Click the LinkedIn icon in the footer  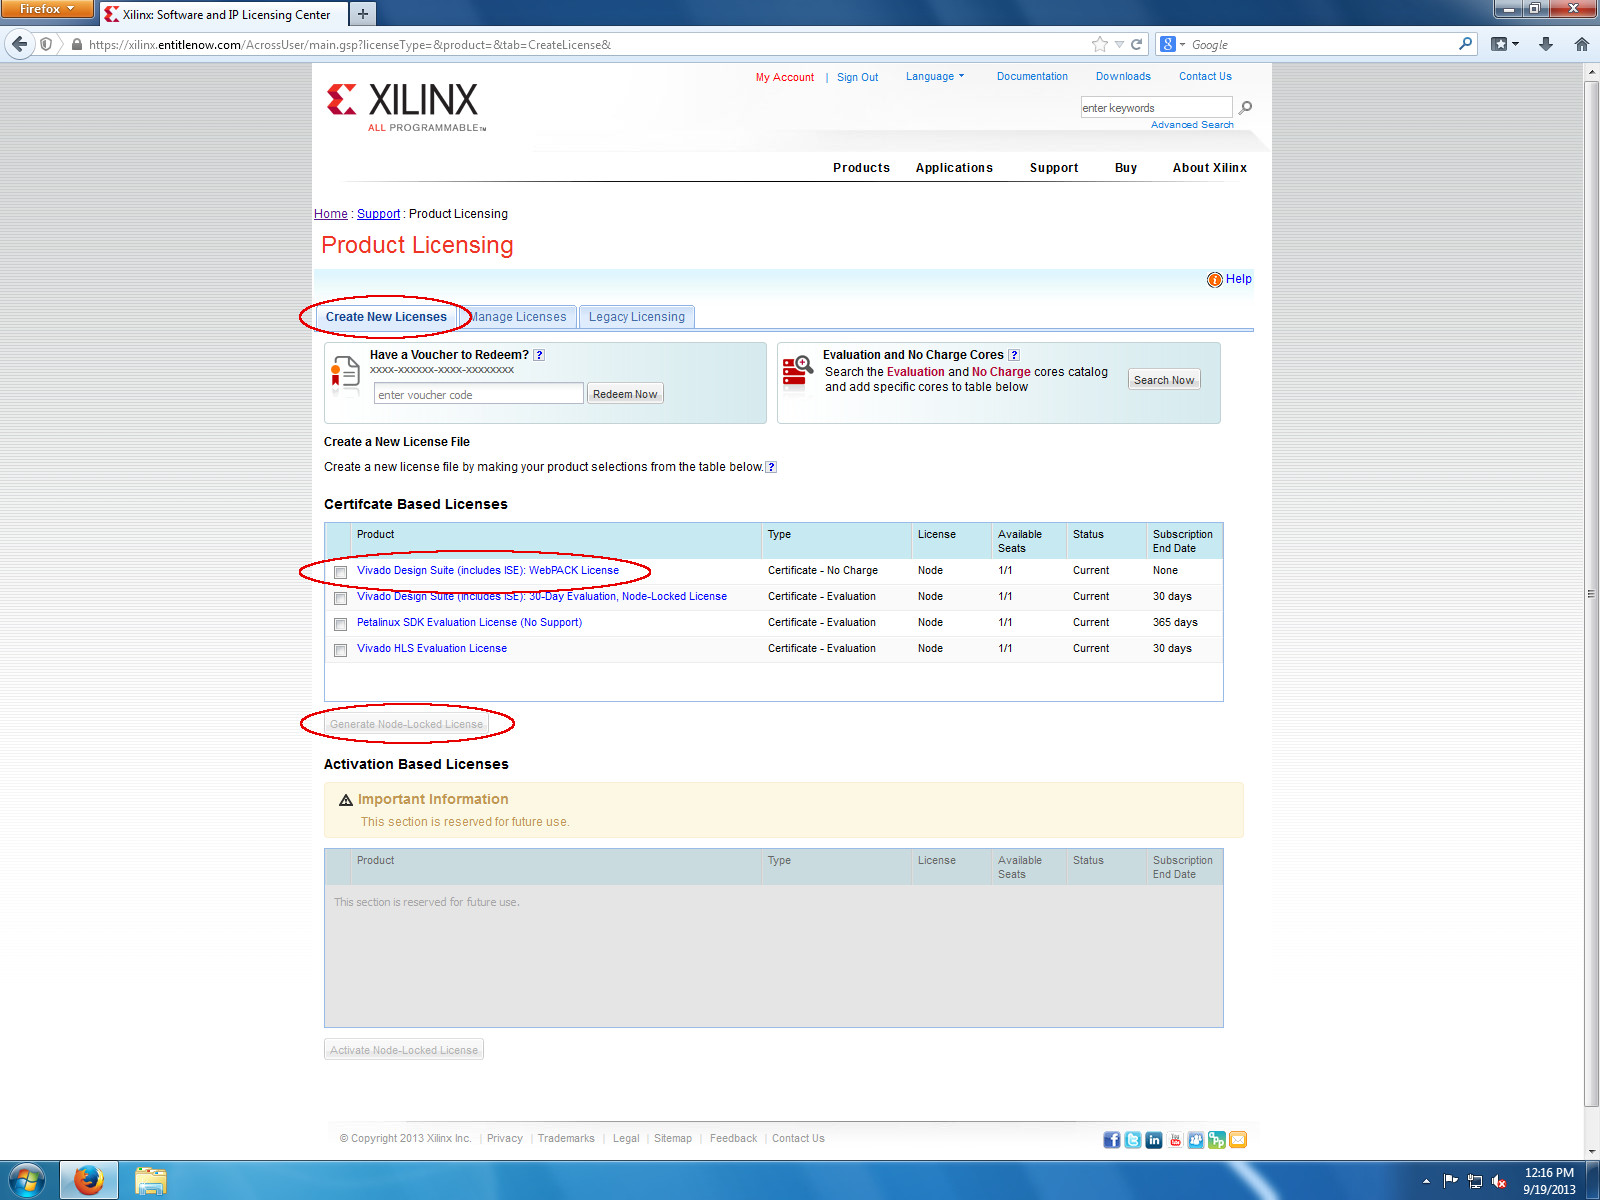(x=1153, y=1139)
